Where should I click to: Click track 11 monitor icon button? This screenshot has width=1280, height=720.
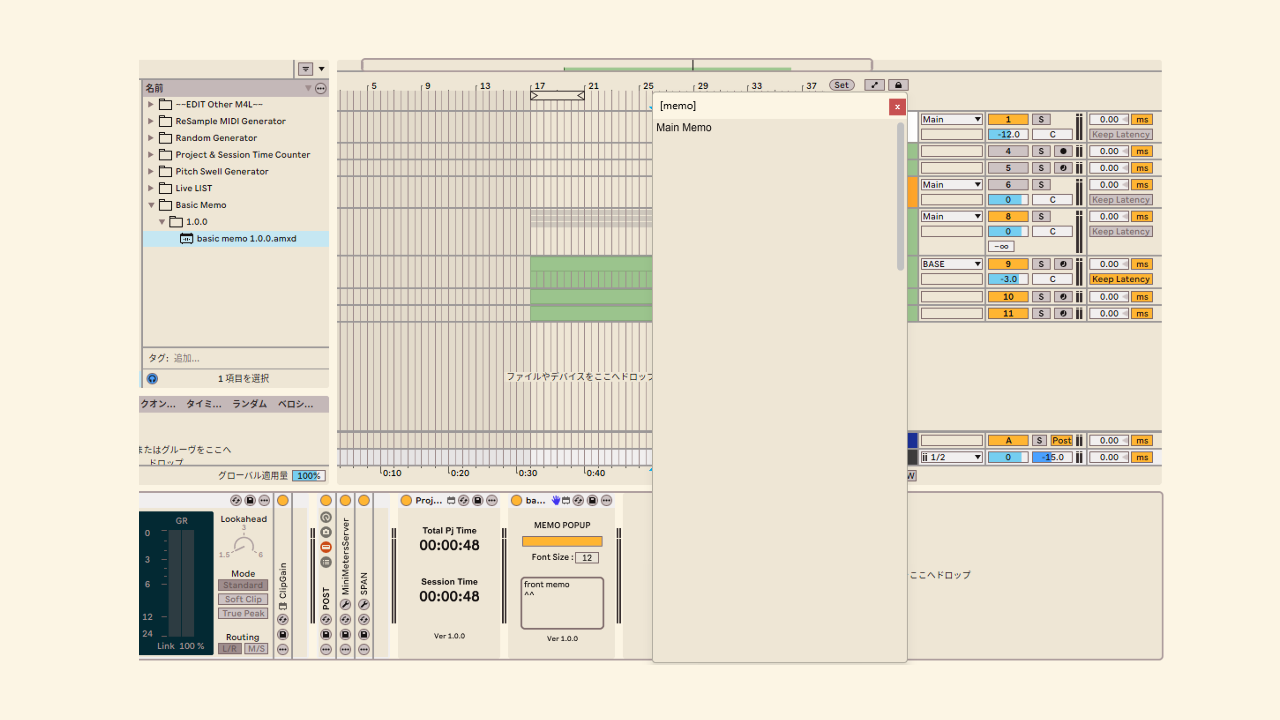tap(1064, 313)
